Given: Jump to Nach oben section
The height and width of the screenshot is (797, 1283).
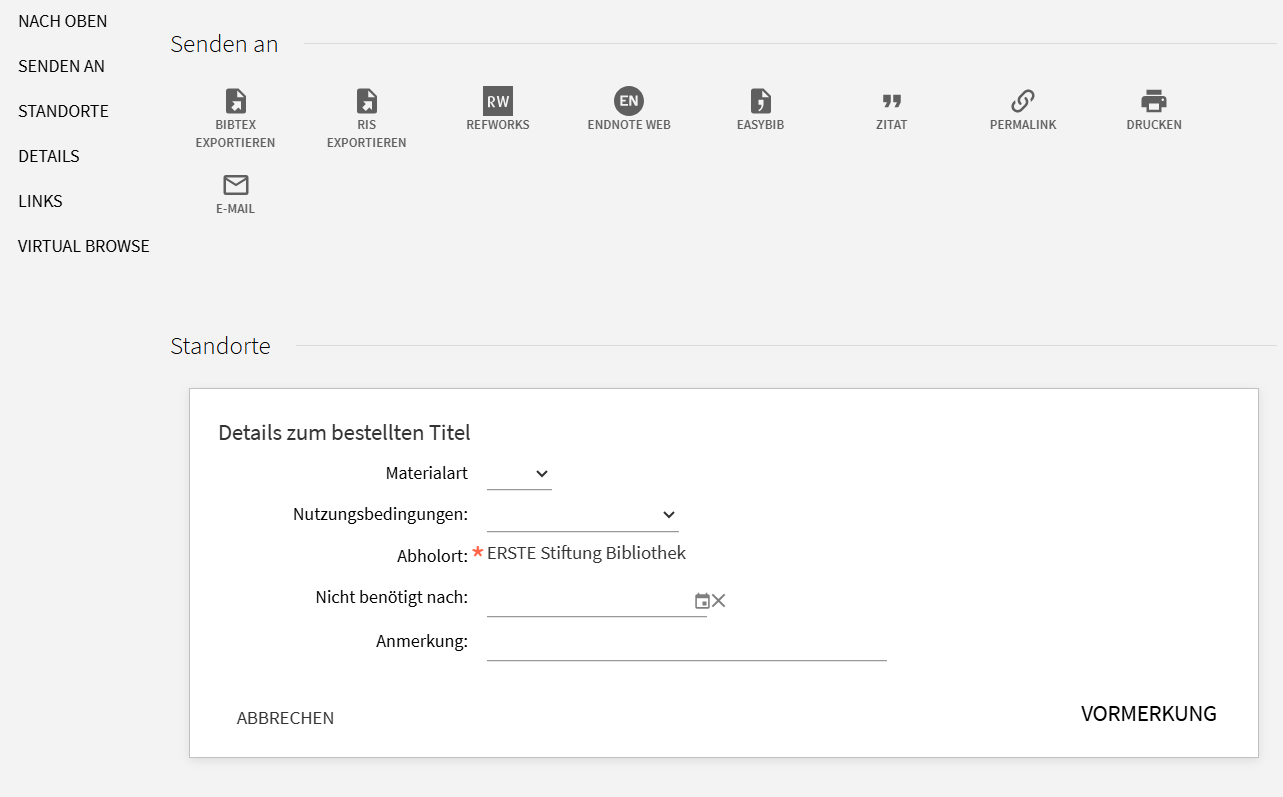Looking at the screenshot, I should click(x=63, y=21).
